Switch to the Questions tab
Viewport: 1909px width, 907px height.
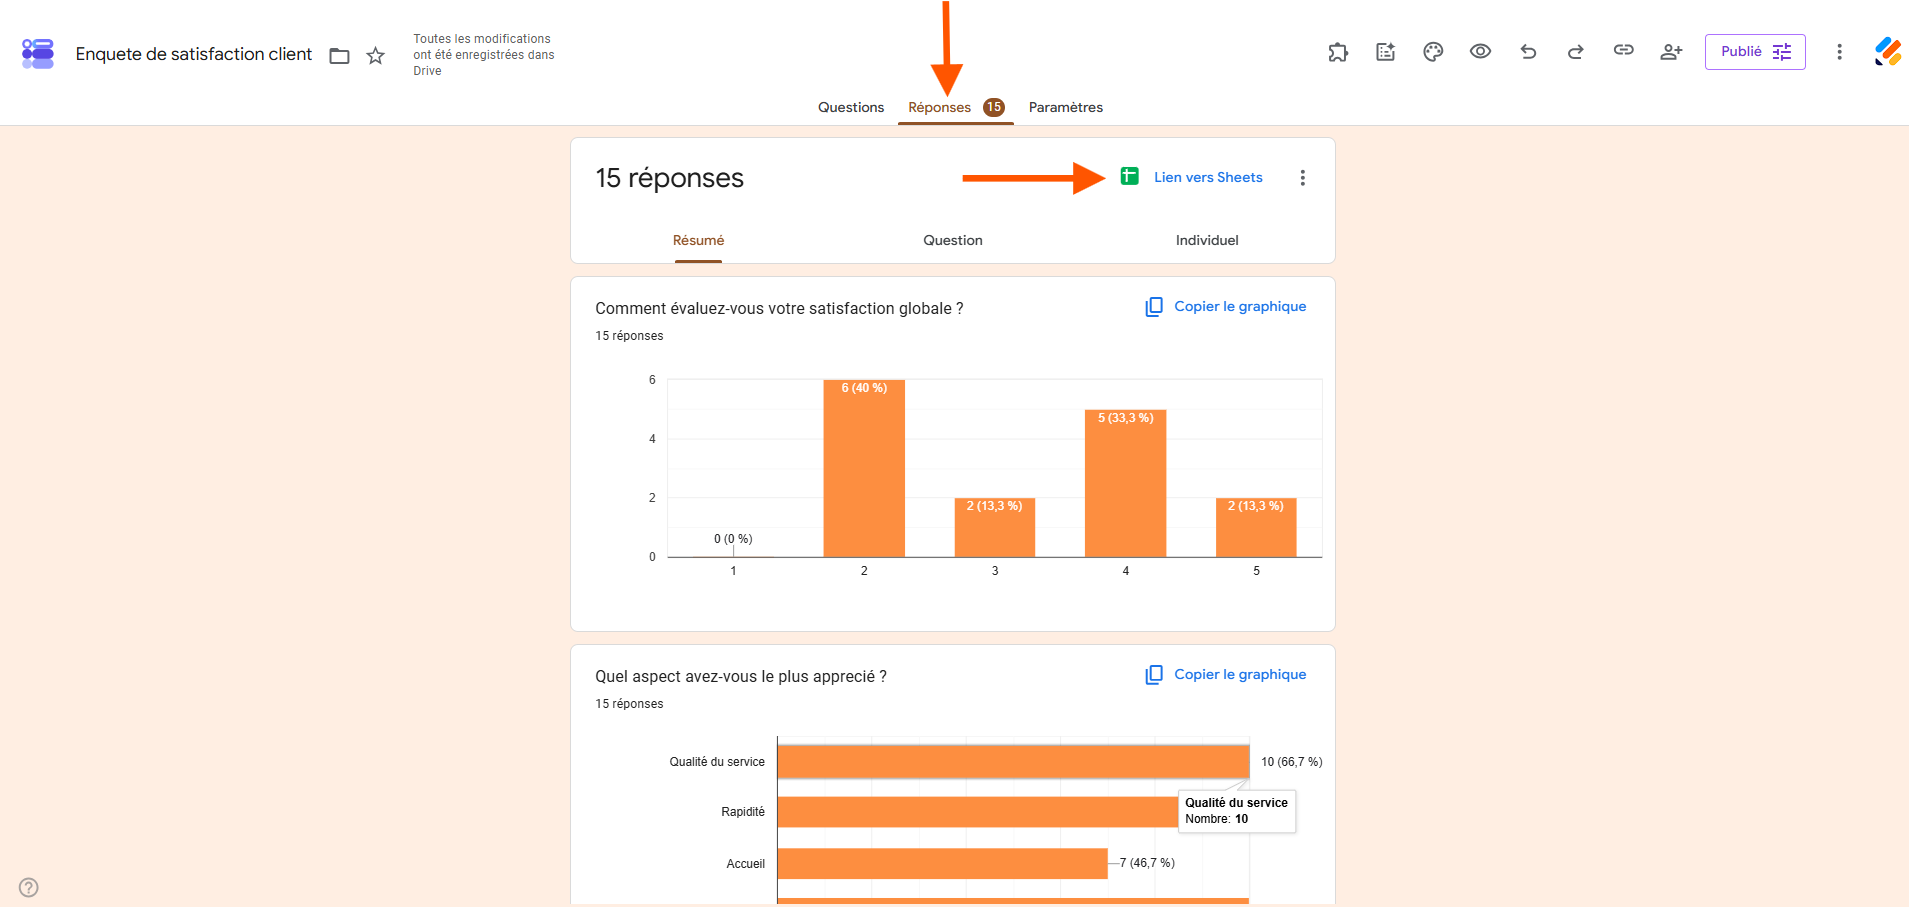tap(851, 107)
